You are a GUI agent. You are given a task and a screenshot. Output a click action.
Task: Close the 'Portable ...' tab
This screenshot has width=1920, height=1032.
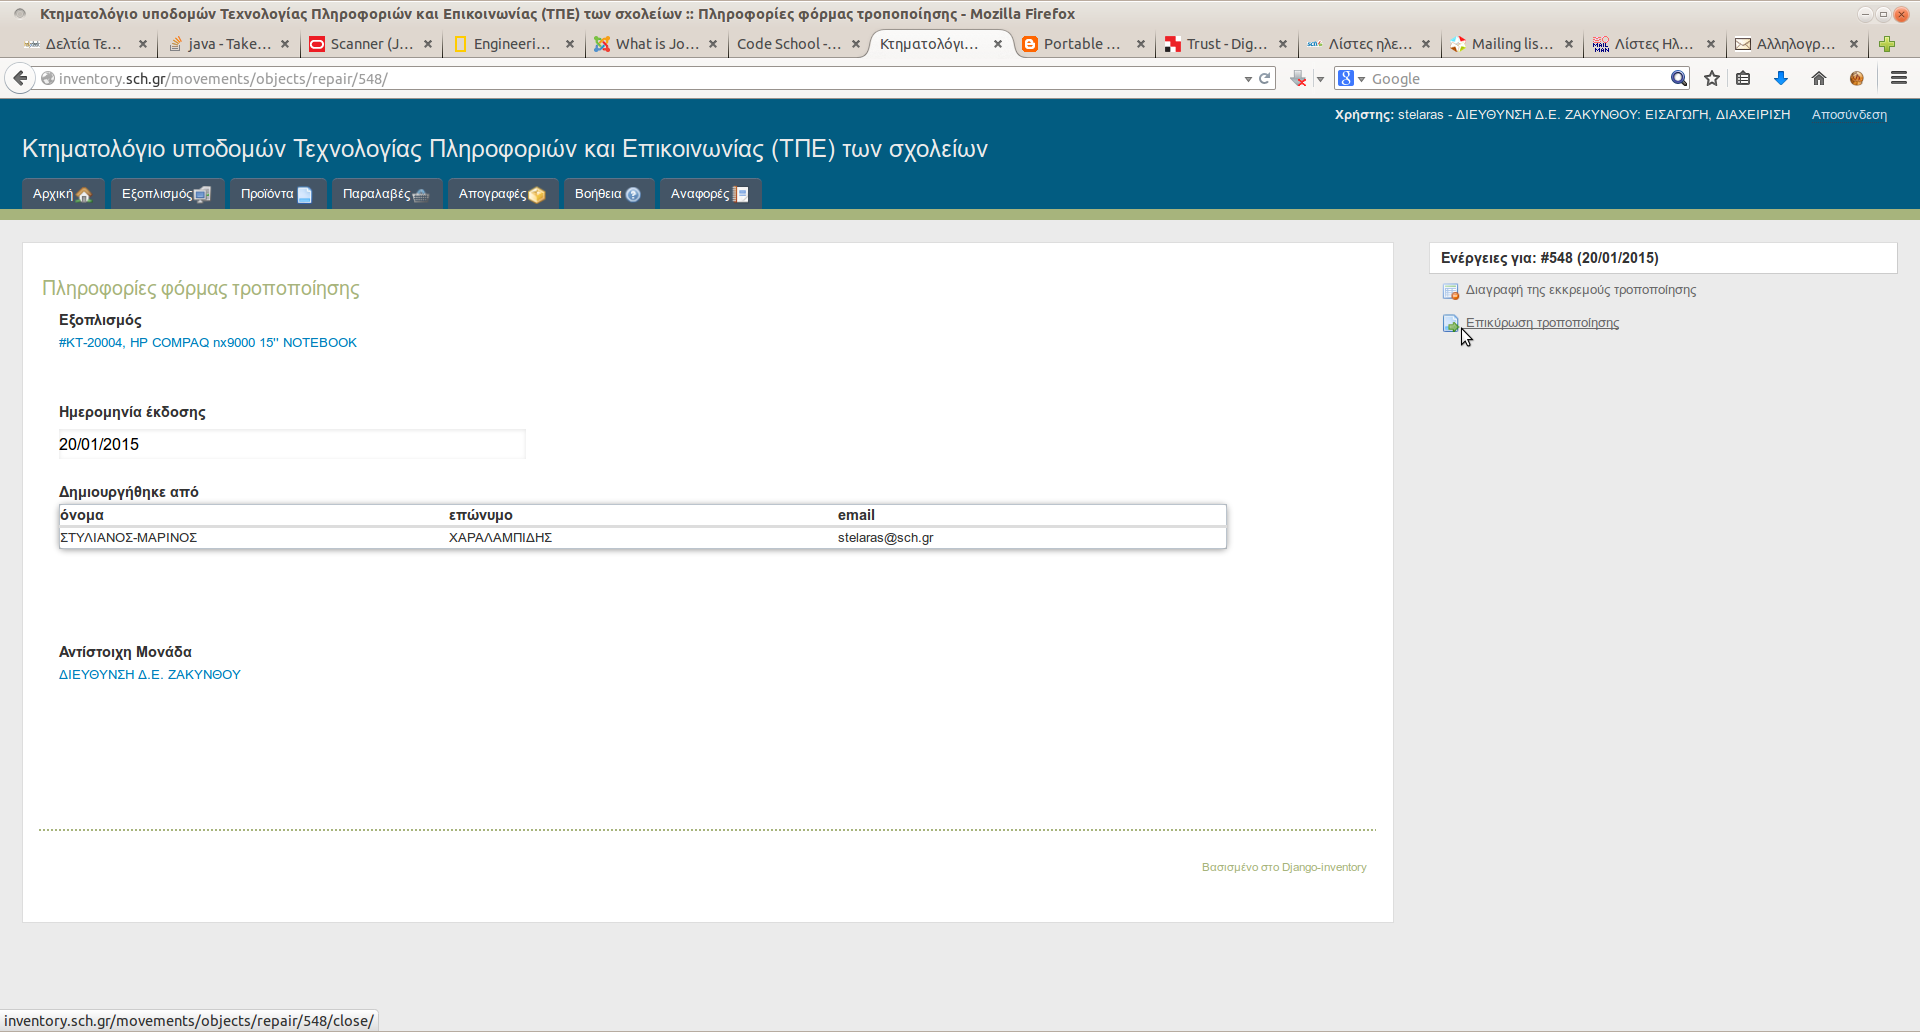click(x=1140, y=44)
